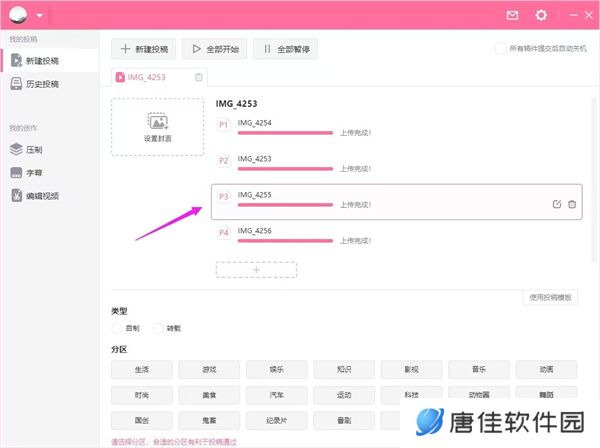Choose the 纪录片 partition
Screen dimensions: 600x448
pos(277,421)
